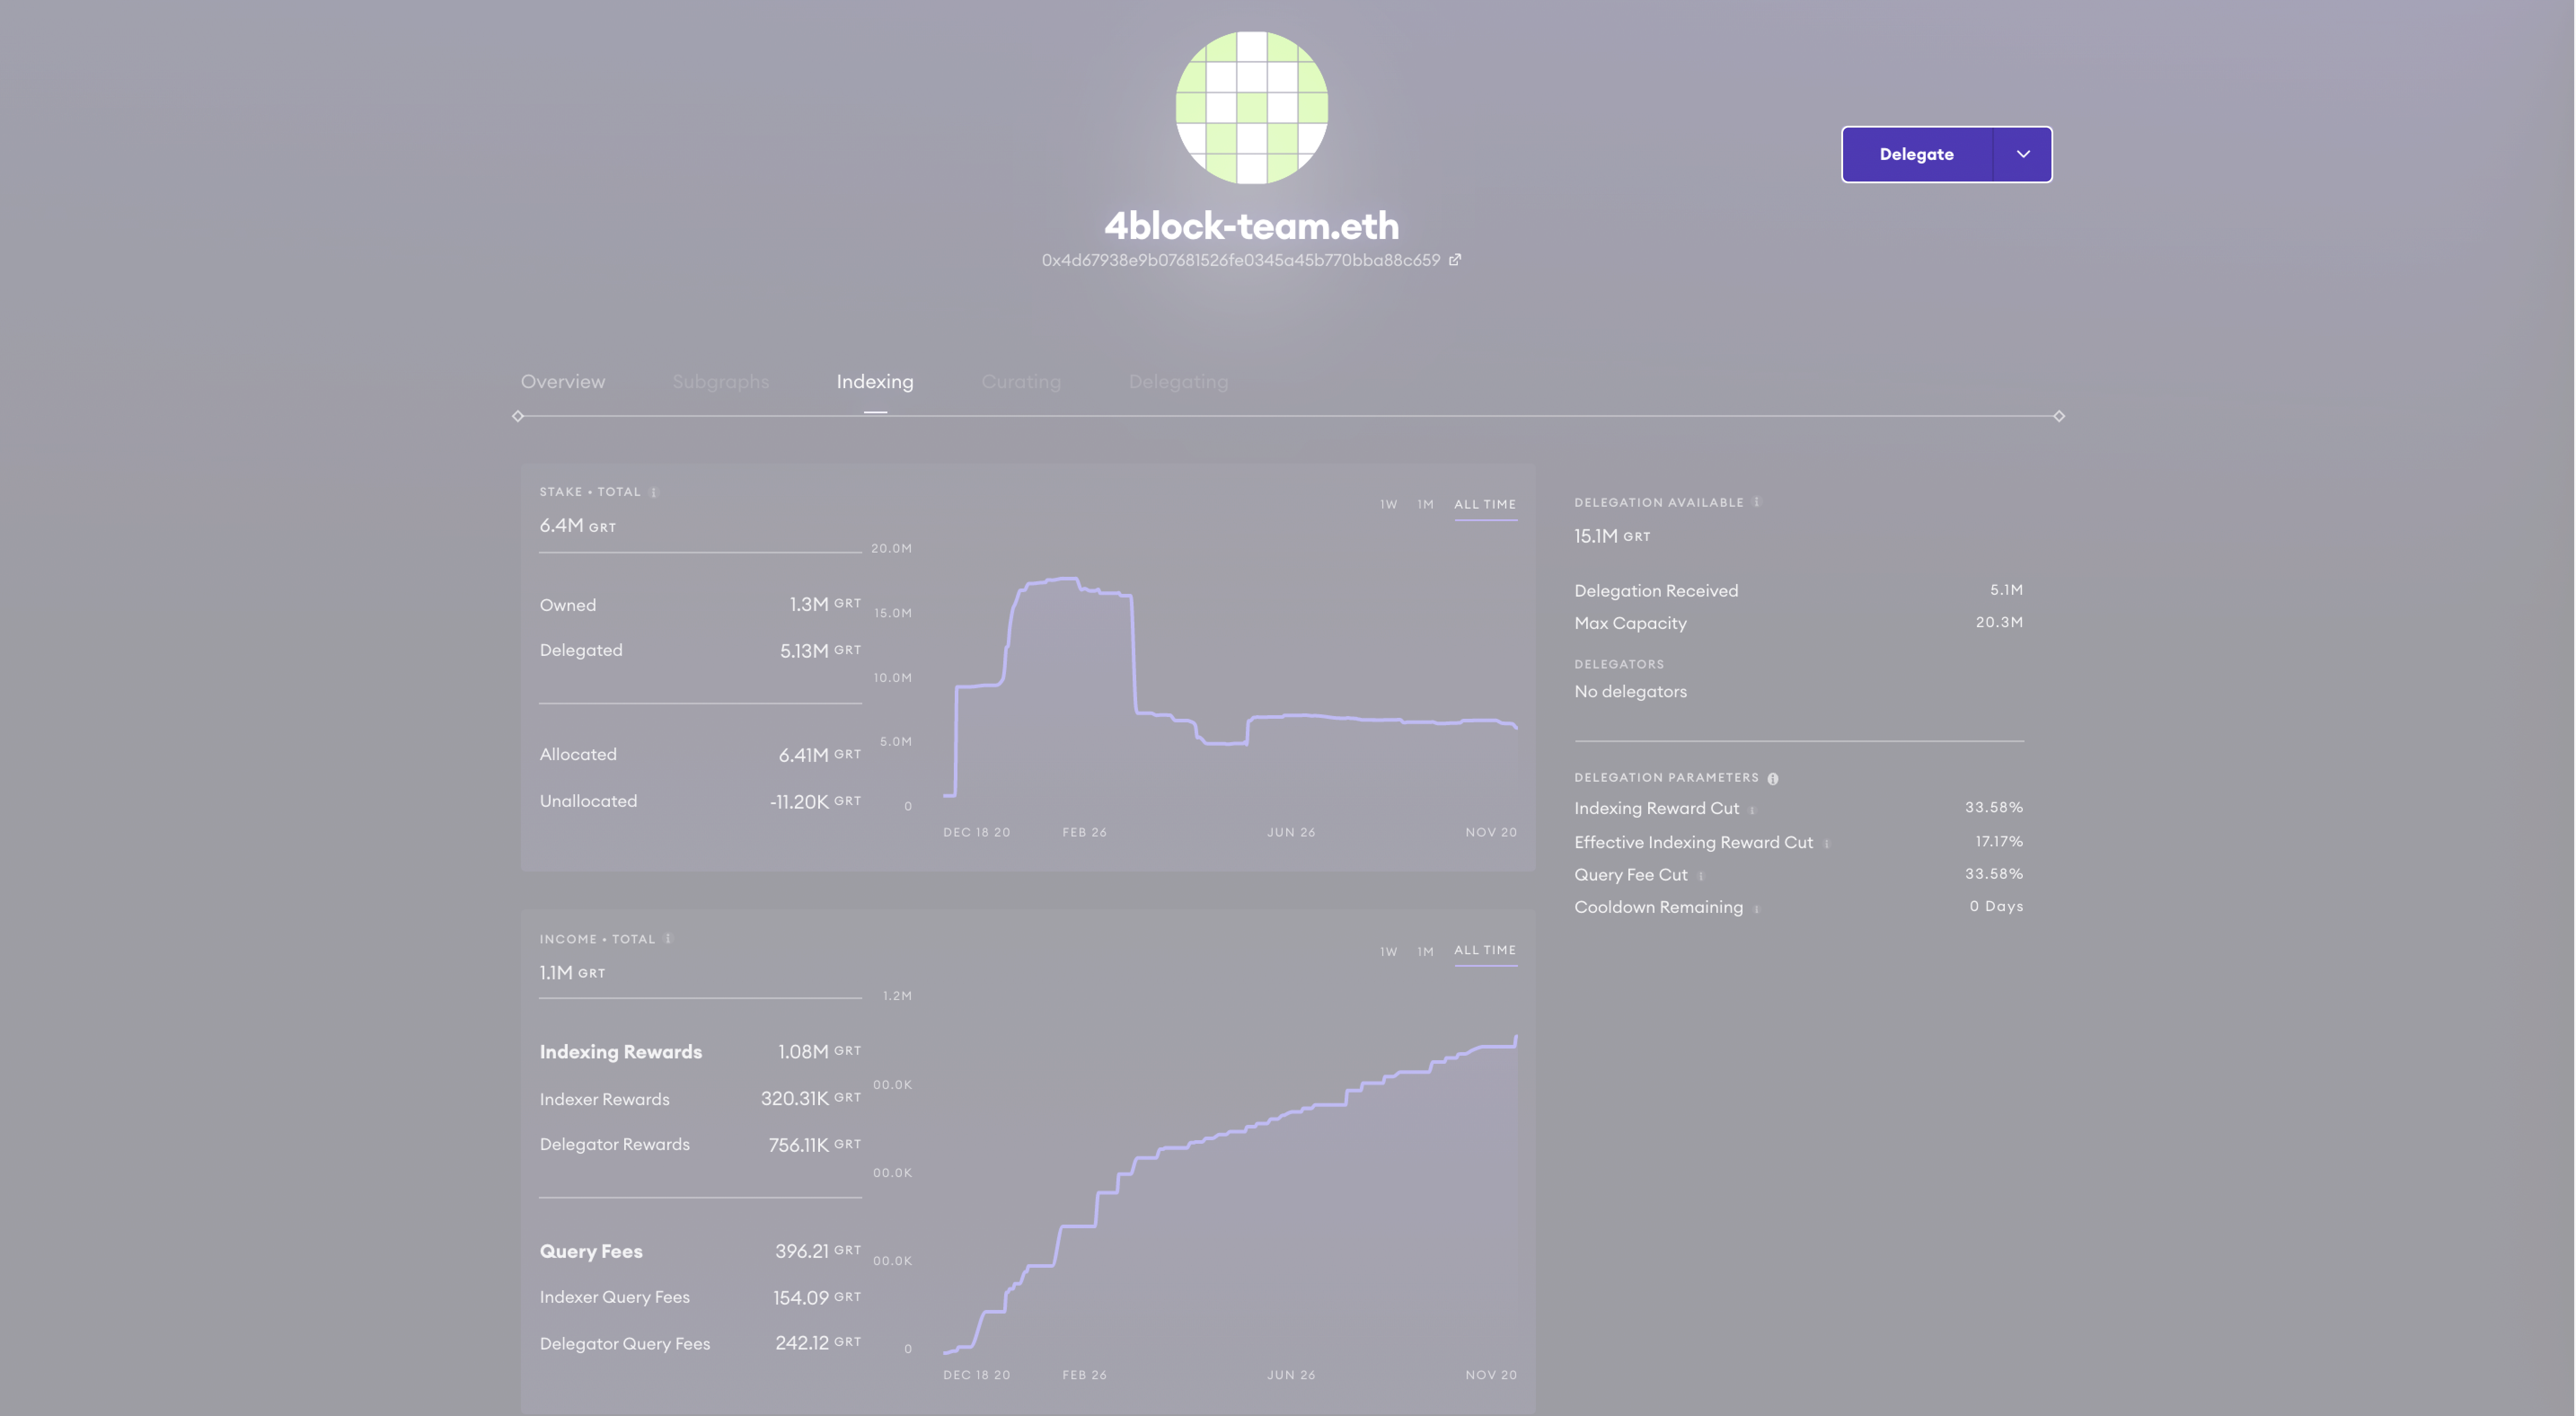The height and width of the screenshot is (1416, 2576).
Task: Click info icon for Effective Indexing Reward Cut
Action: pos(1827,843)
